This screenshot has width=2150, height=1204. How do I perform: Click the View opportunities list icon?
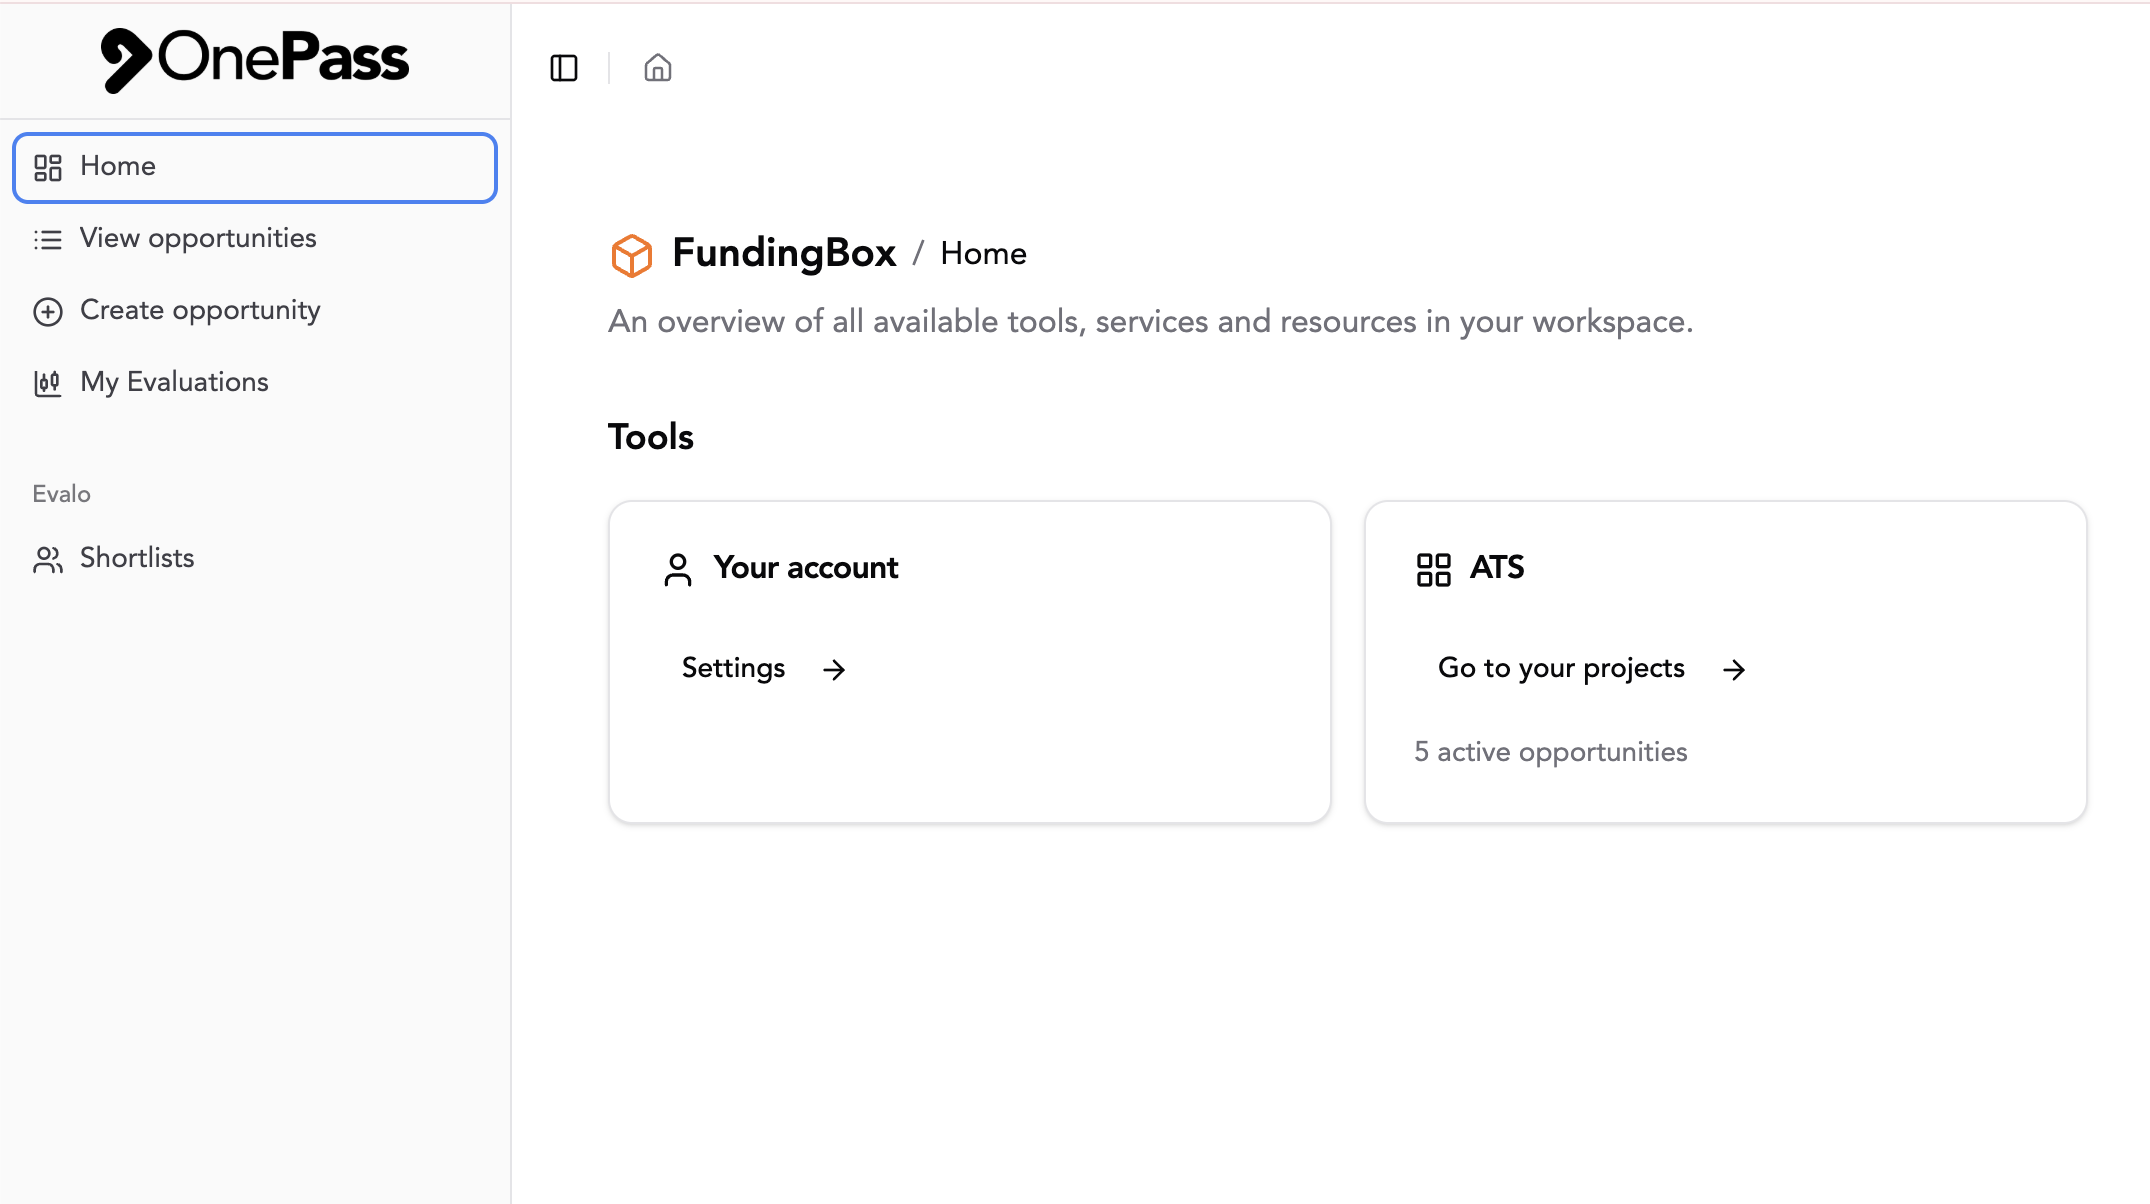click(x=48, y=239)
